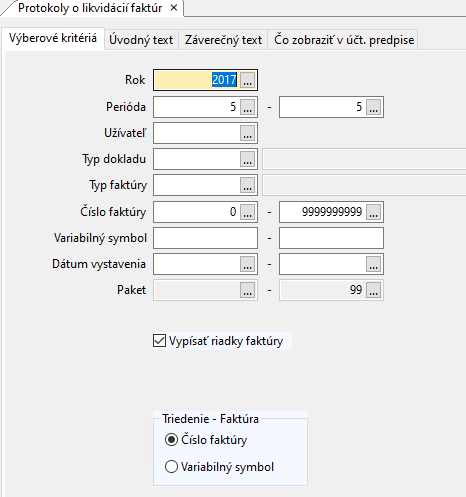Viewport: 466px width, 497px height.
Task: Select Číslo faktúry sorting radio button
Action: (x=171, y=440)
